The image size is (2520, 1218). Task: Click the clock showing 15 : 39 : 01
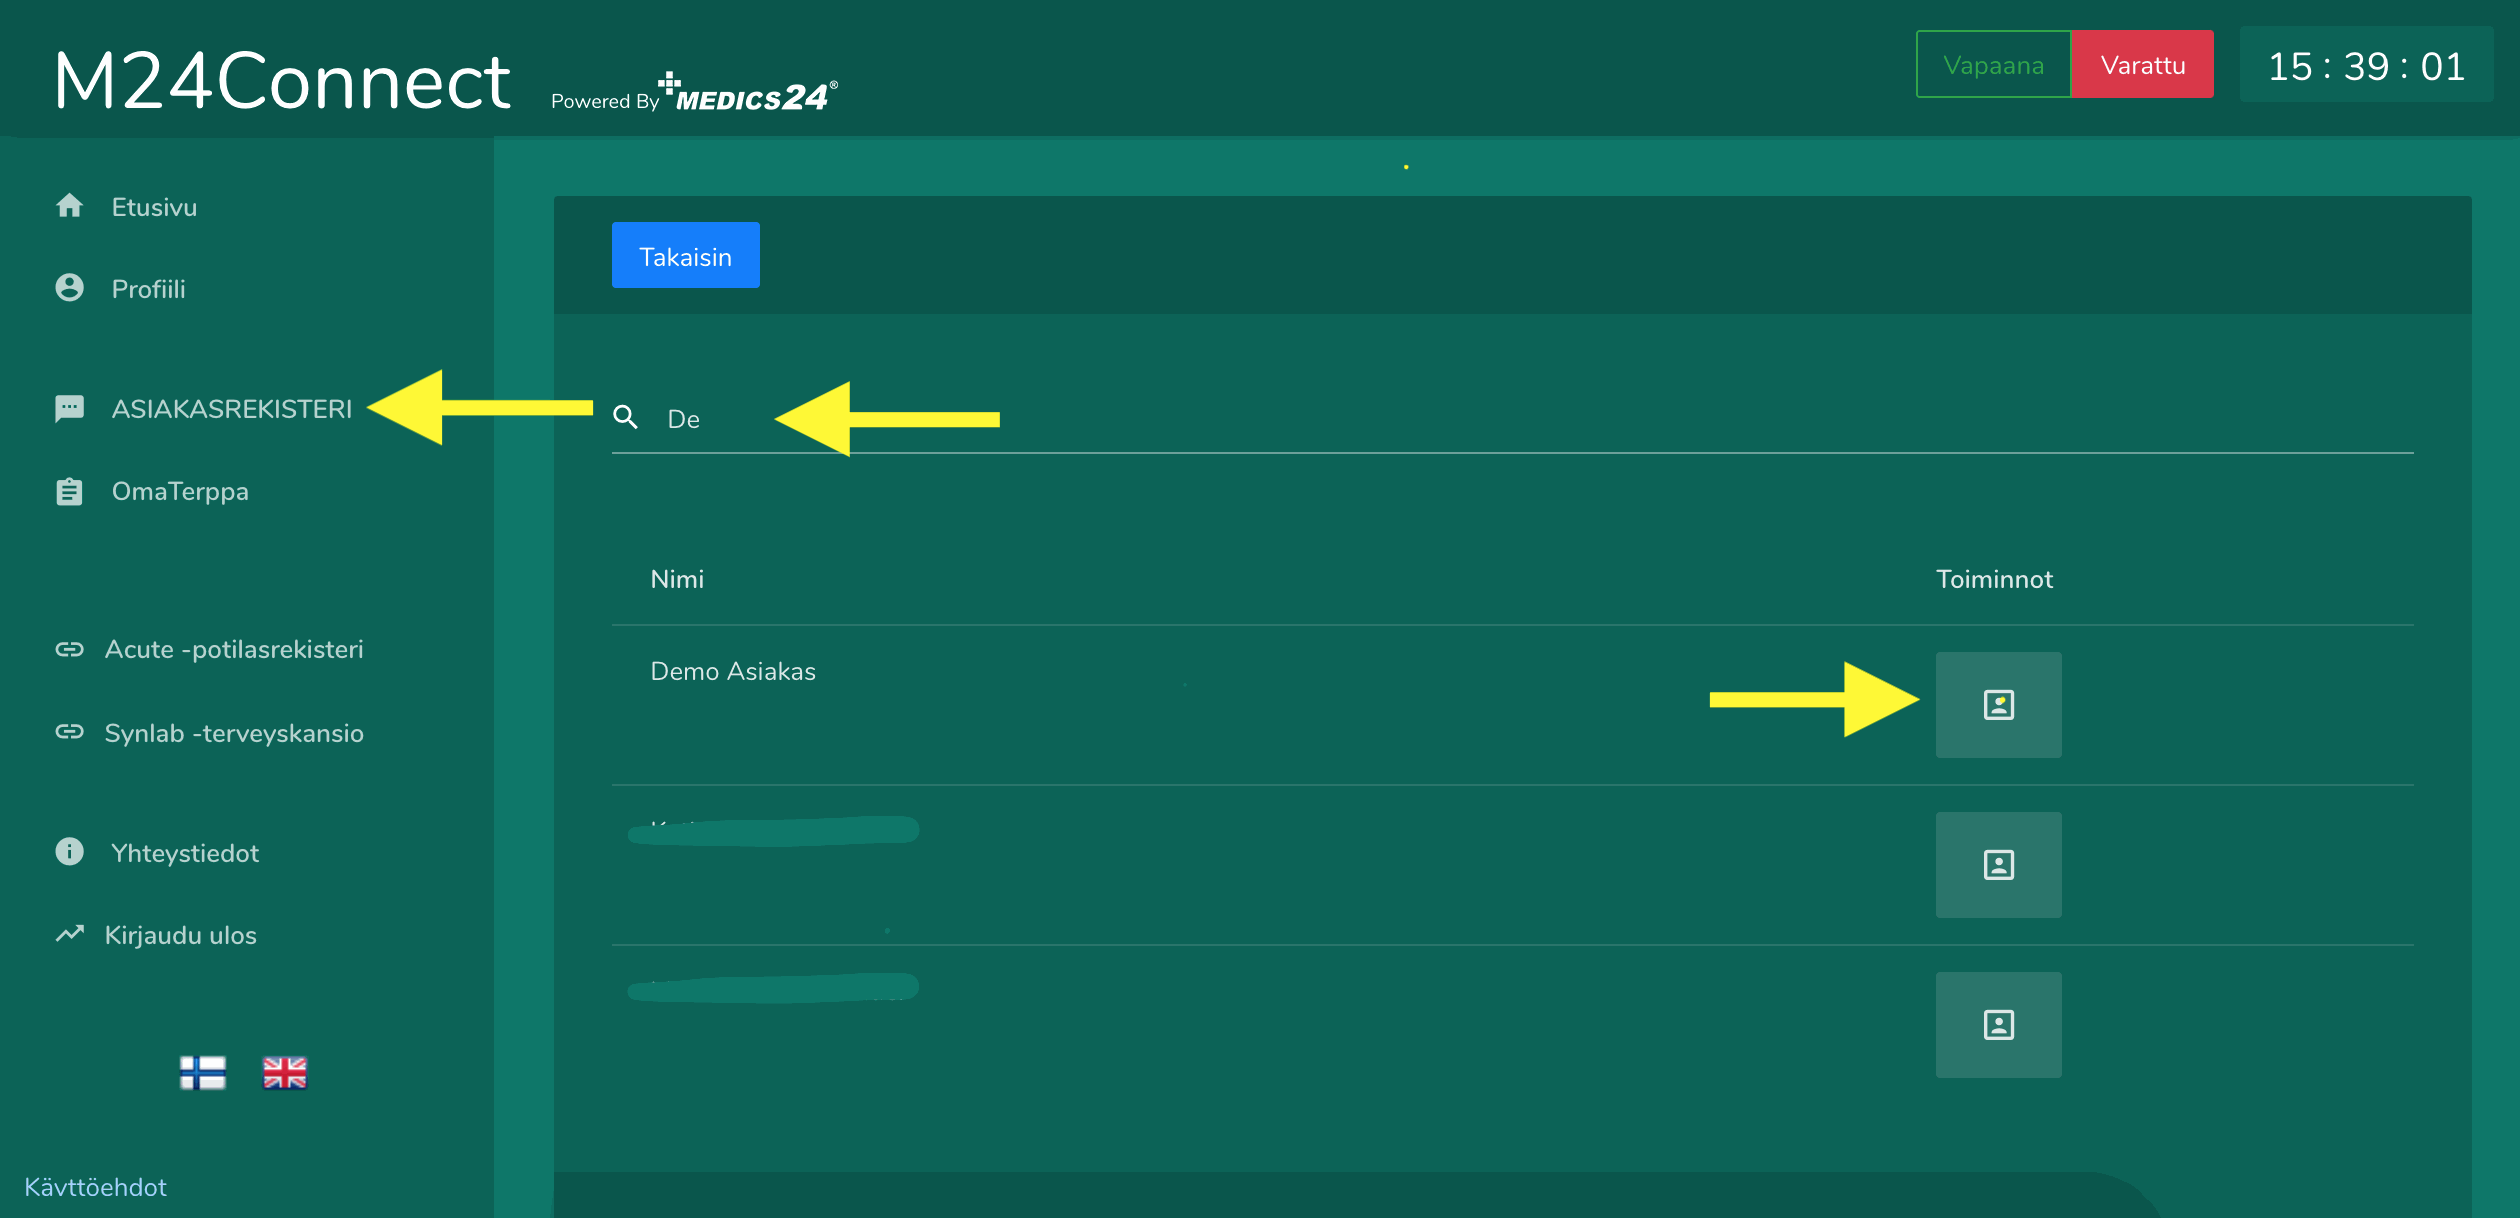[x=2366, y=66]
